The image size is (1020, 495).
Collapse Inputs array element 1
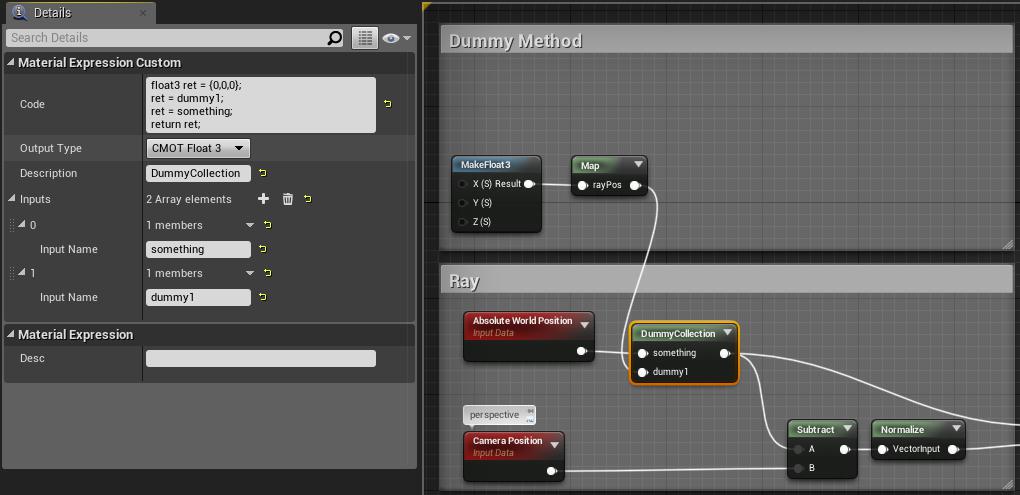pyautogui.click(x=22, y=273)
